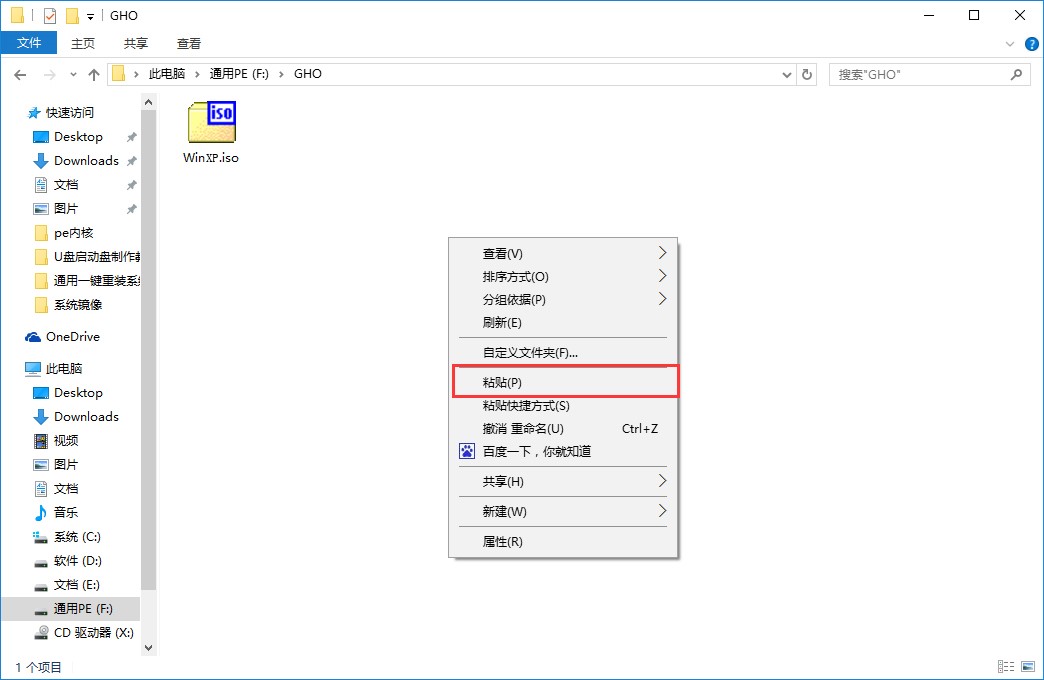Switch to the 共享 ribbon tab
Image resolution: width=1044 pixels, height=680 pixels.
pyautogui.click(x=135, y=43)
